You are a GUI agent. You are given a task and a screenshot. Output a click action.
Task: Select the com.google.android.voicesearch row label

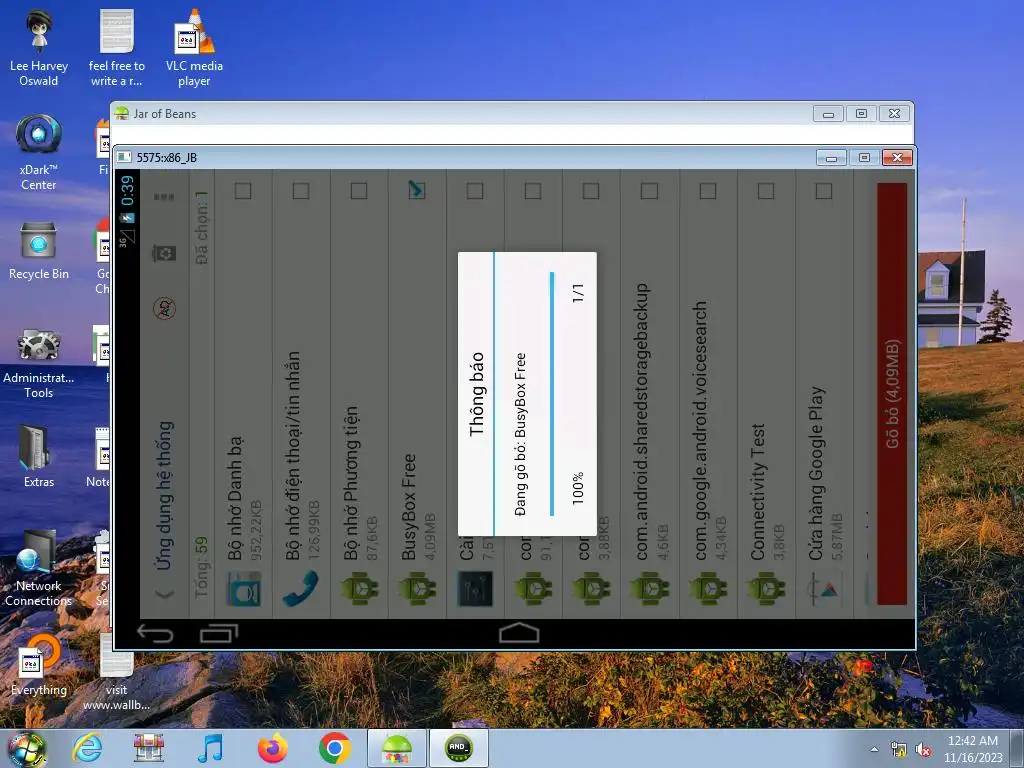pos(699,430)
